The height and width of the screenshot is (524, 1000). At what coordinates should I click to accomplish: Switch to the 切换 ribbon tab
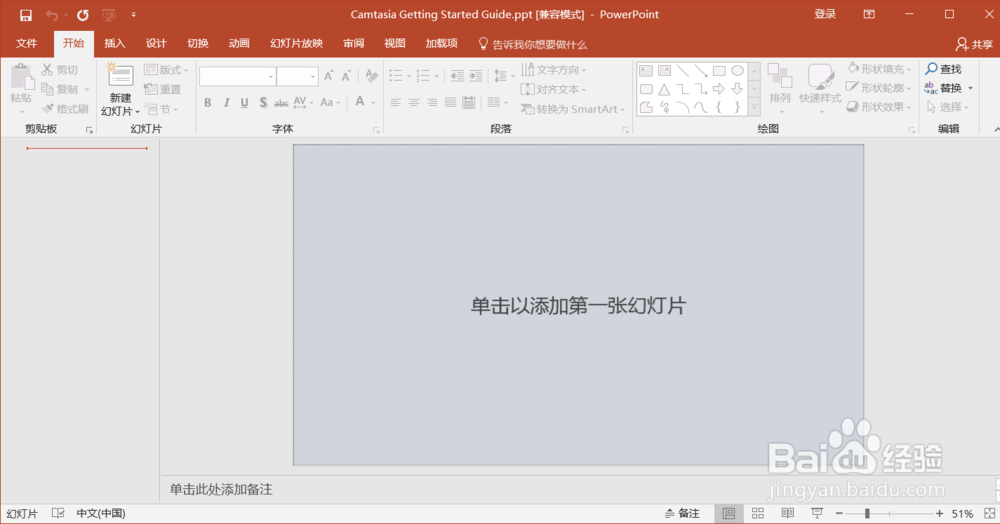(x=198, y=43)
